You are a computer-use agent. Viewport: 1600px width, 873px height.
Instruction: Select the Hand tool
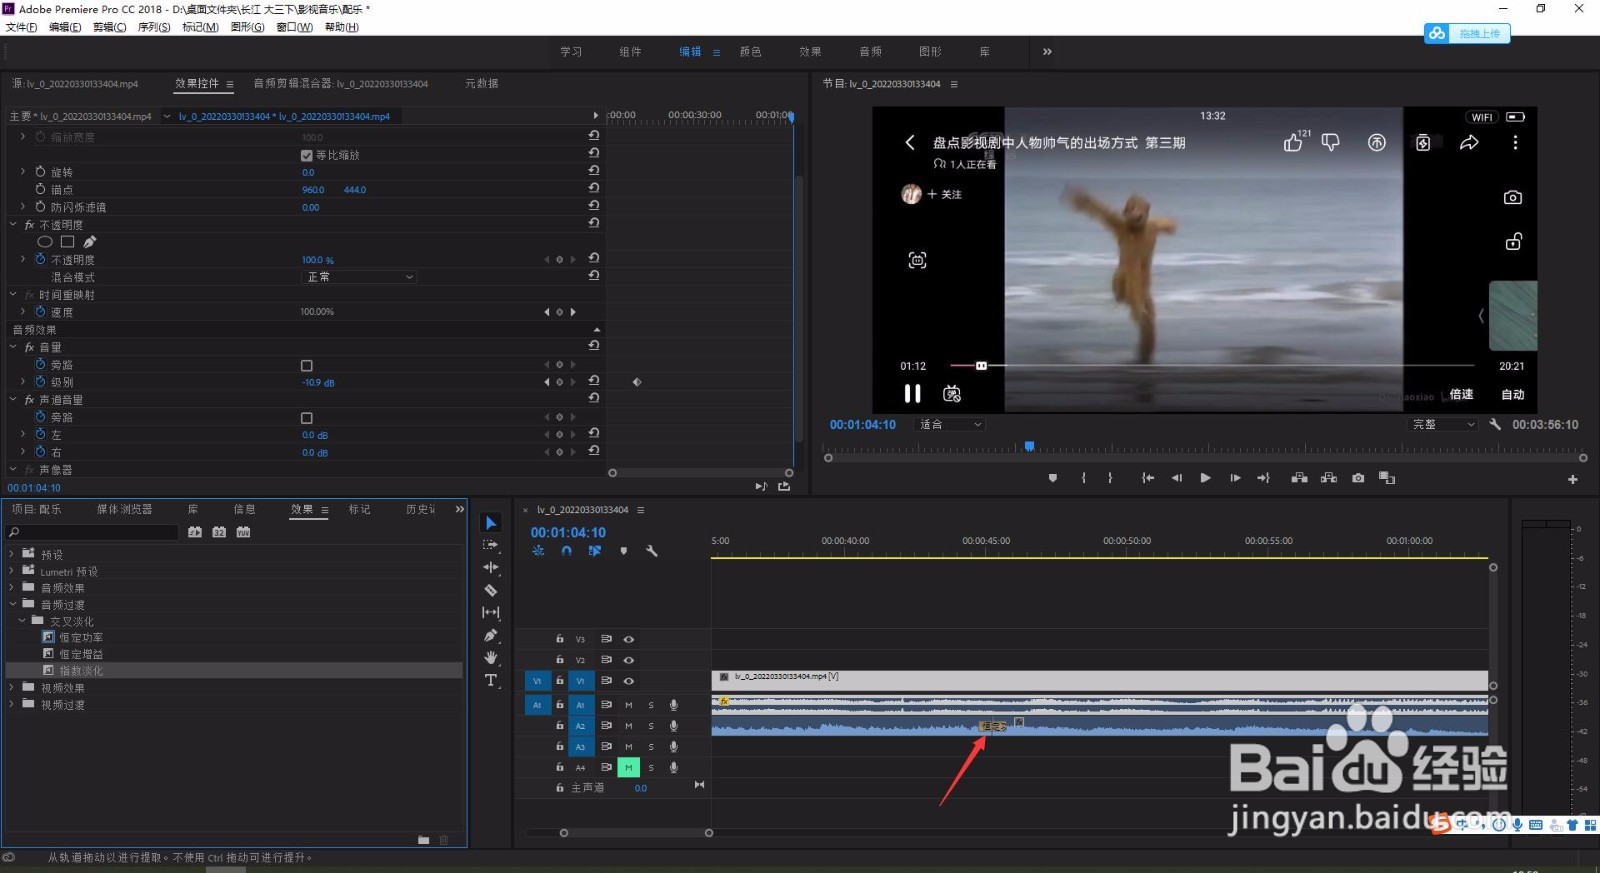click(490, 658)
